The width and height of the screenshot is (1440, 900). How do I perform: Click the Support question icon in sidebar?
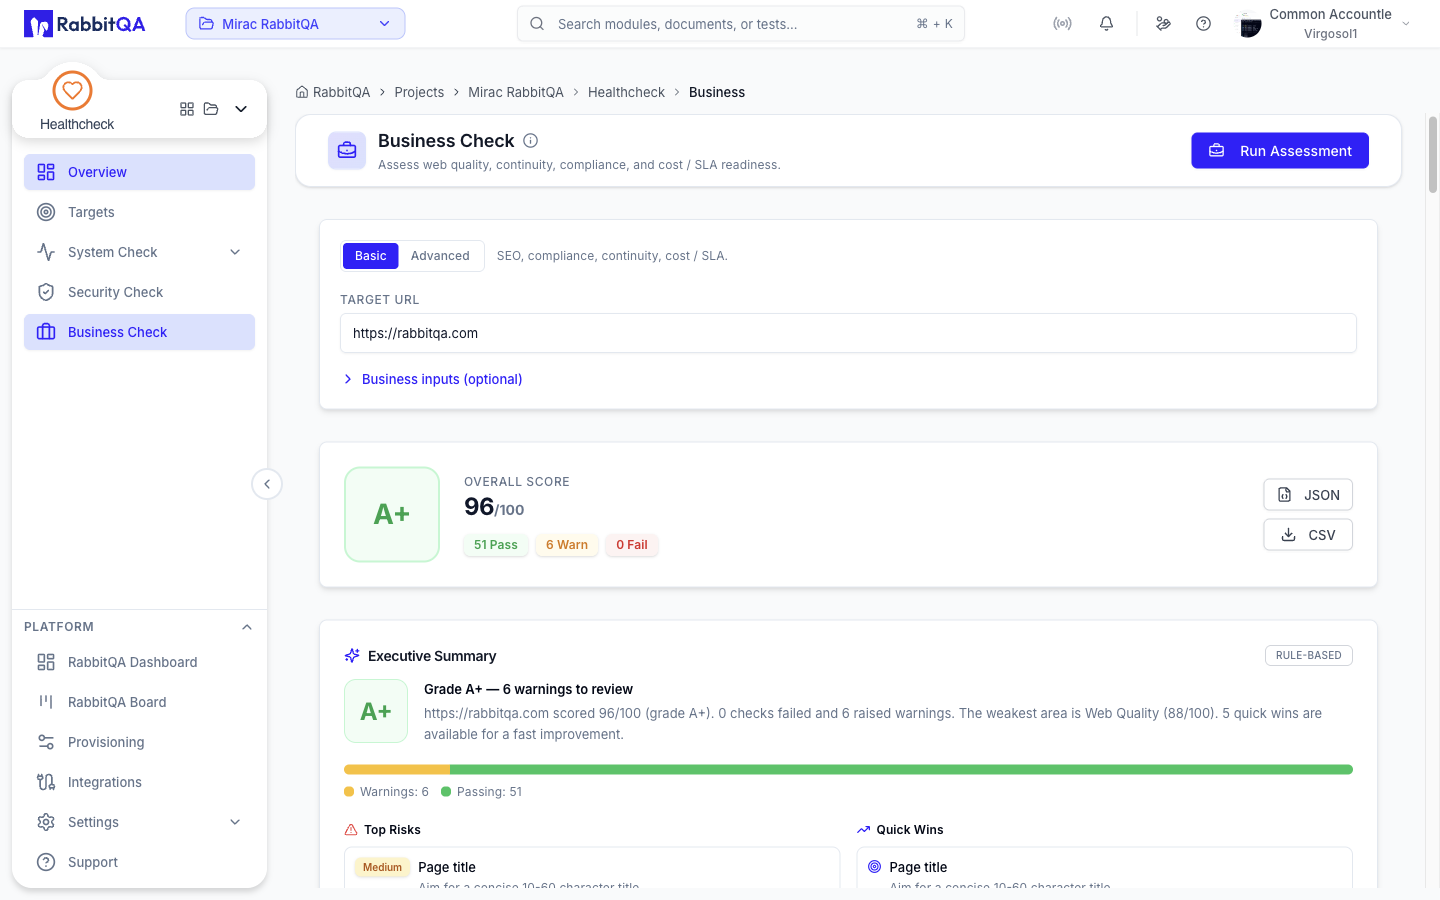tap(46, 862)
